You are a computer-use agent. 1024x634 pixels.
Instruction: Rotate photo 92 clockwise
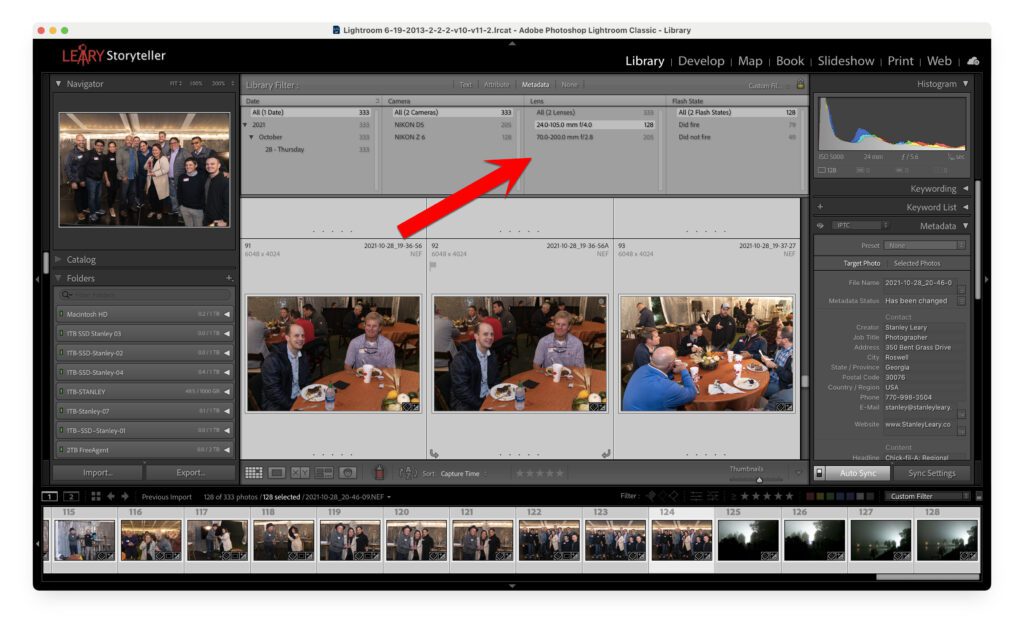coord(606,452)
